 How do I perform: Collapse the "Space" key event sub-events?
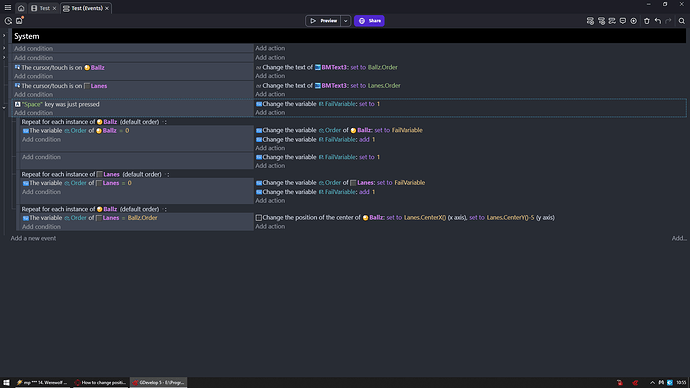[4, 108]
